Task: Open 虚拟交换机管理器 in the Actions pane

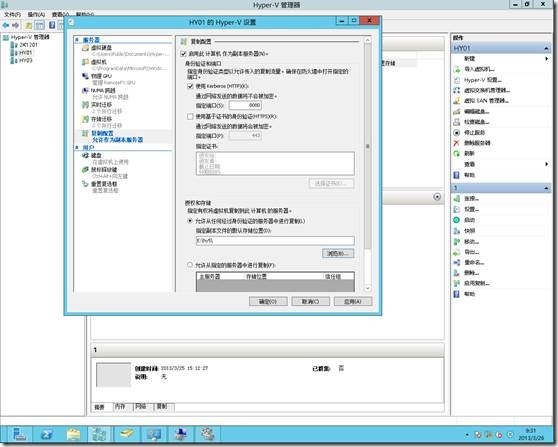Action: tap(486, 90)
